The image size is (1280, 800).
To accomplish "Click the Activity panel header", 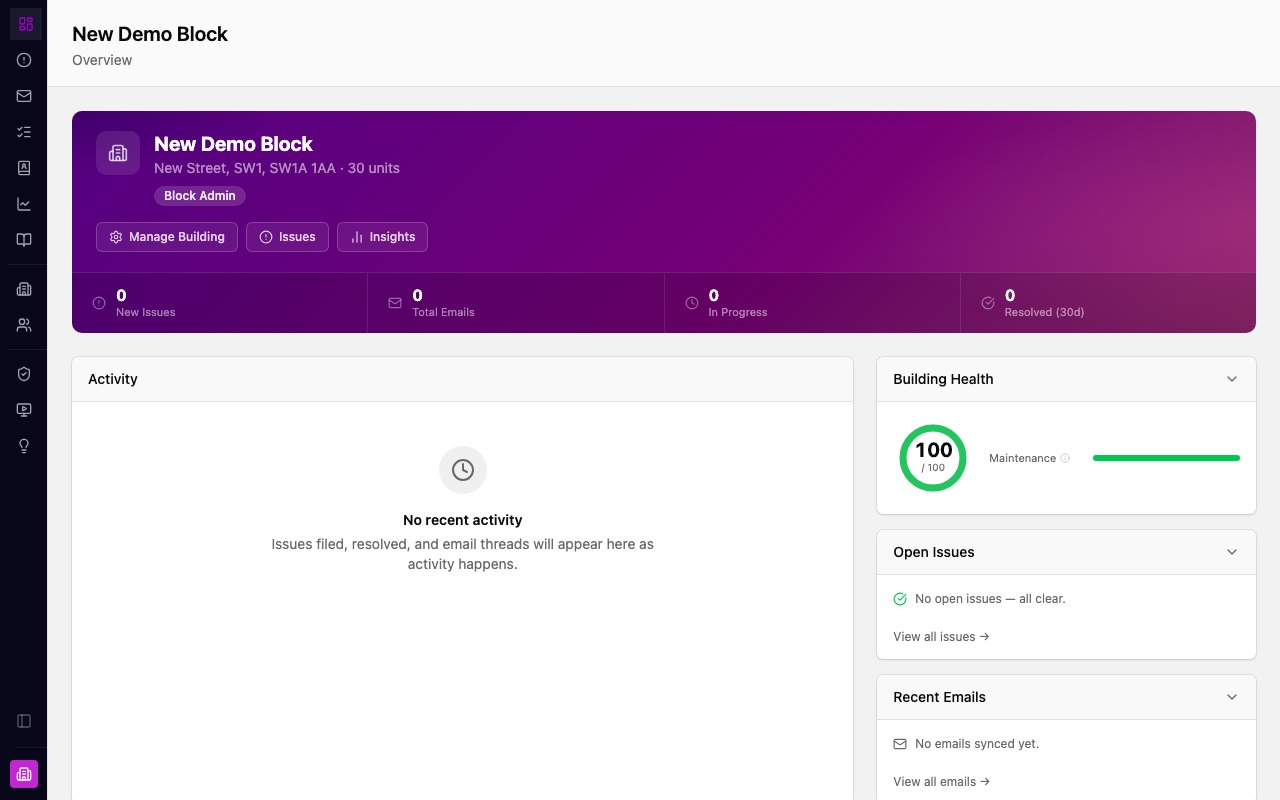I will 462,379.
